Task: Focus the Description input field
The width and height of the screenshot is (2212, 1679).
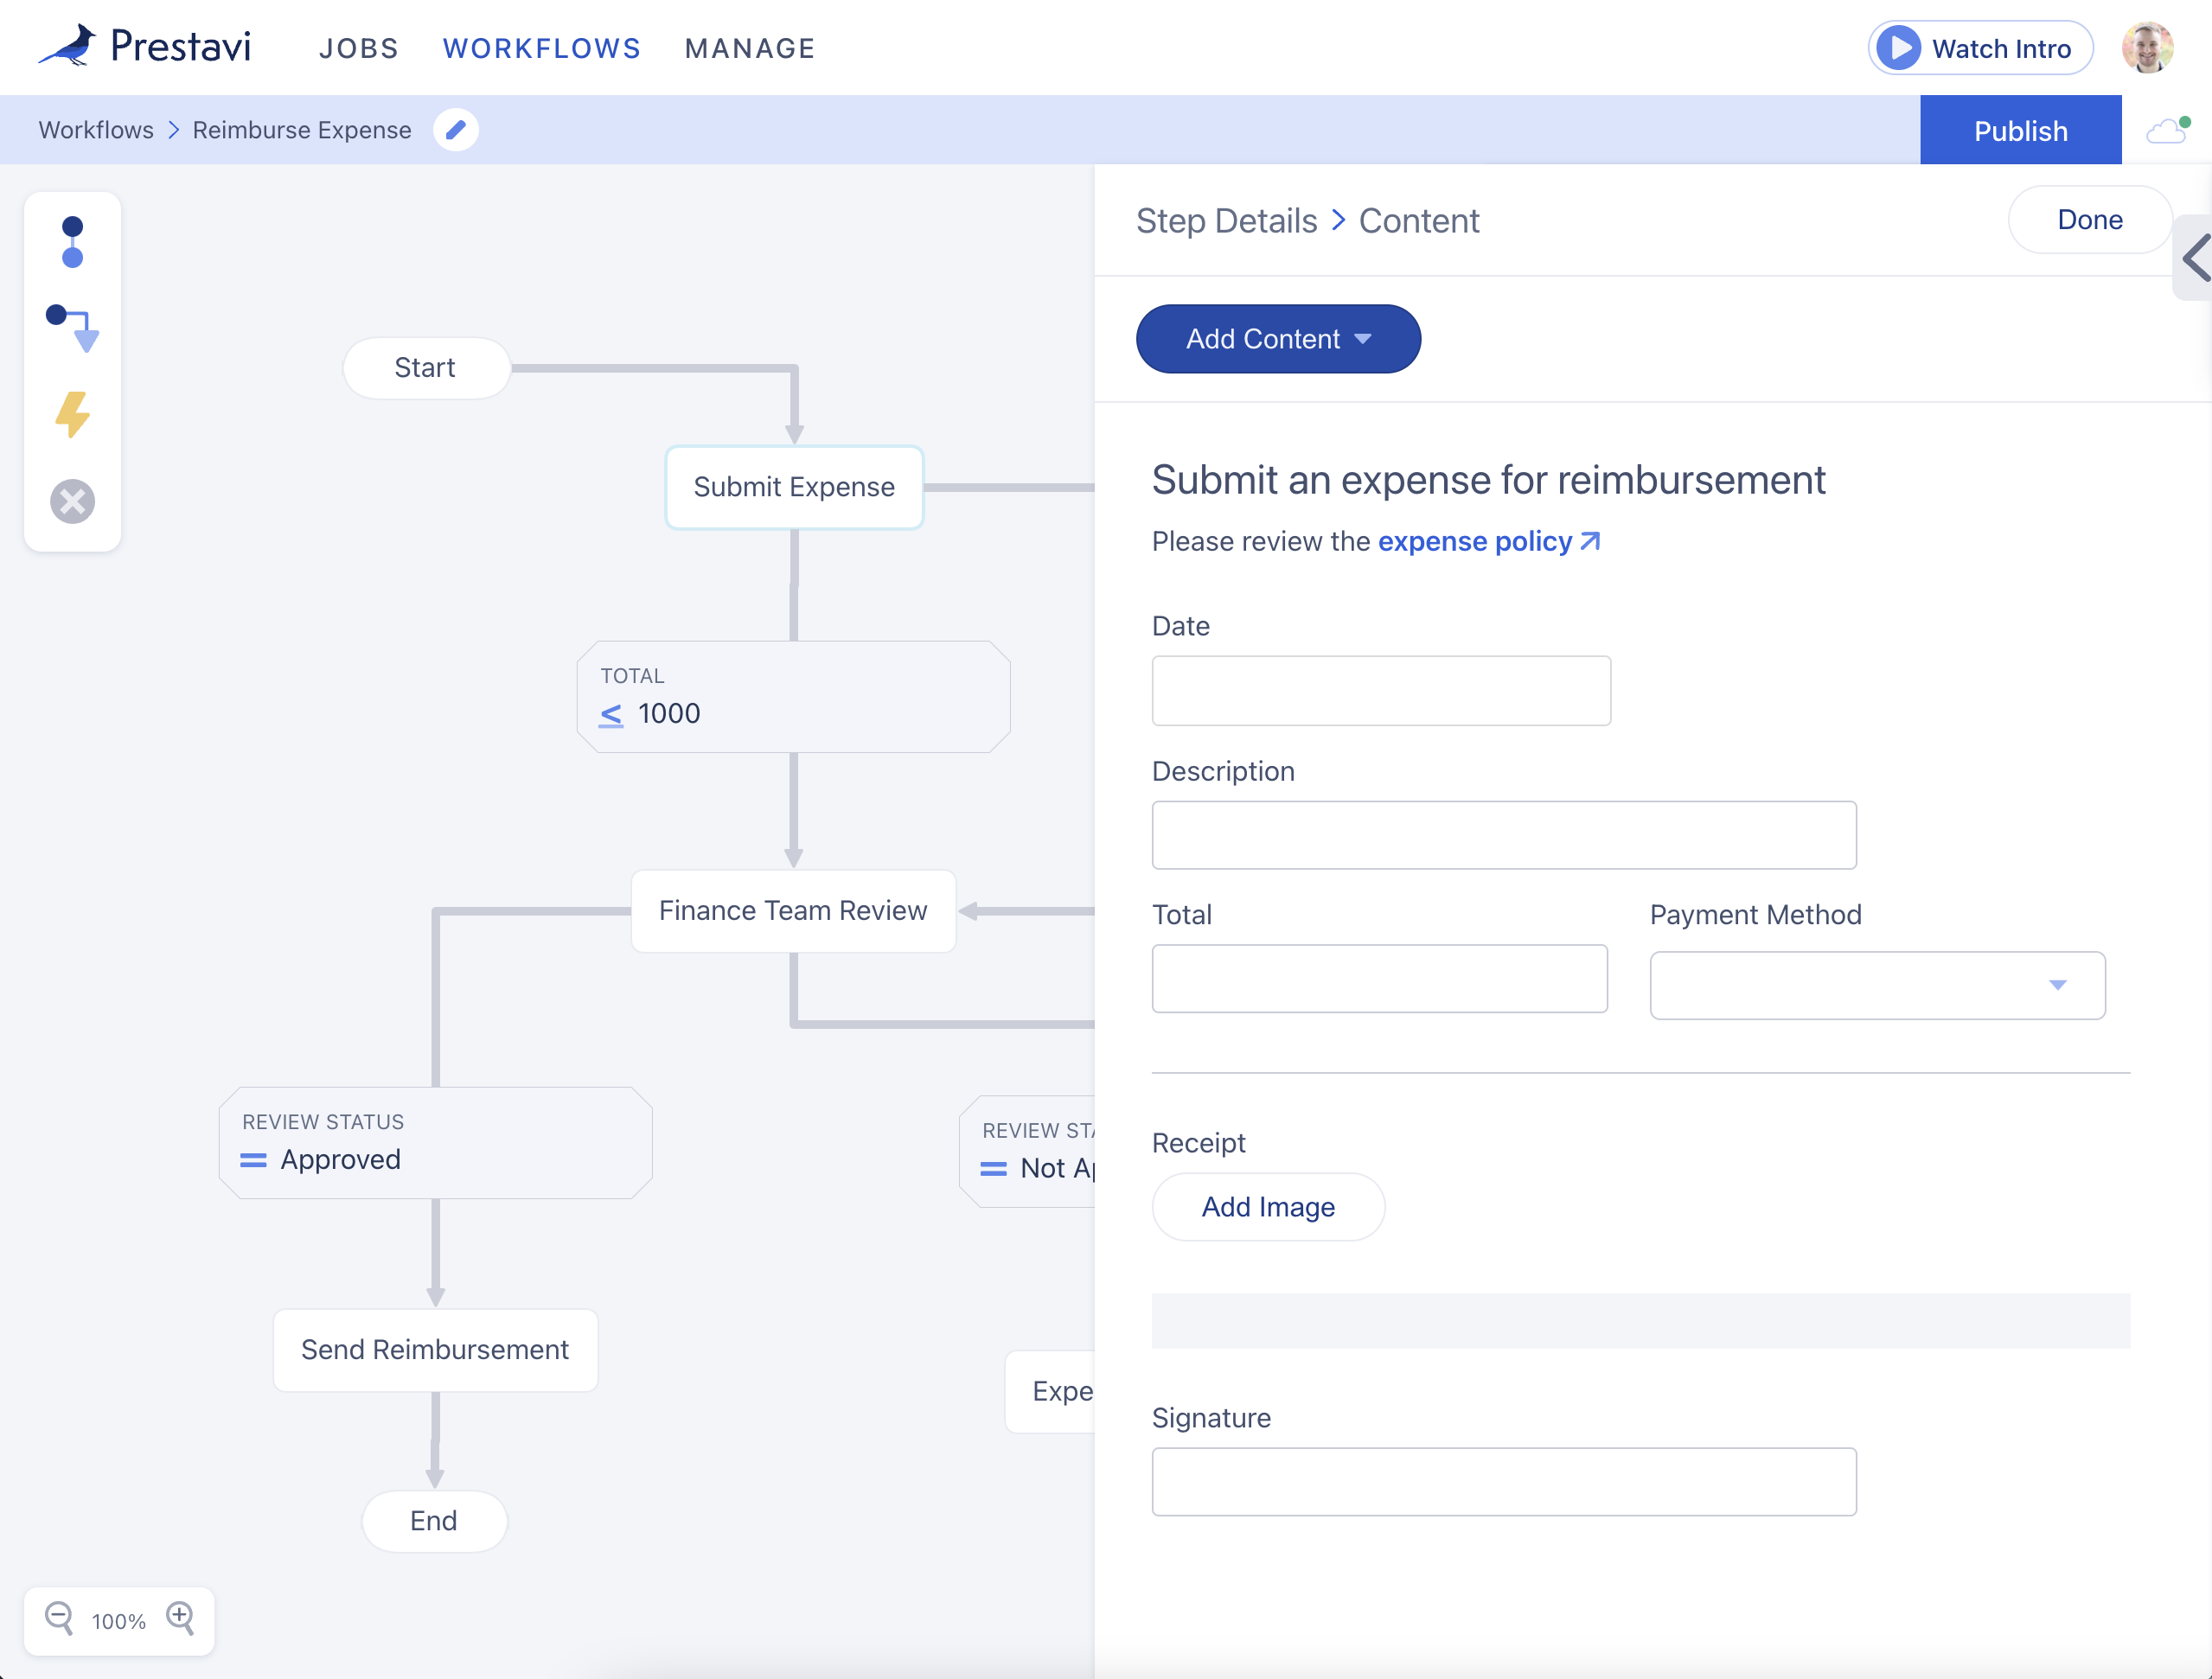Action: pos(1503,835)
